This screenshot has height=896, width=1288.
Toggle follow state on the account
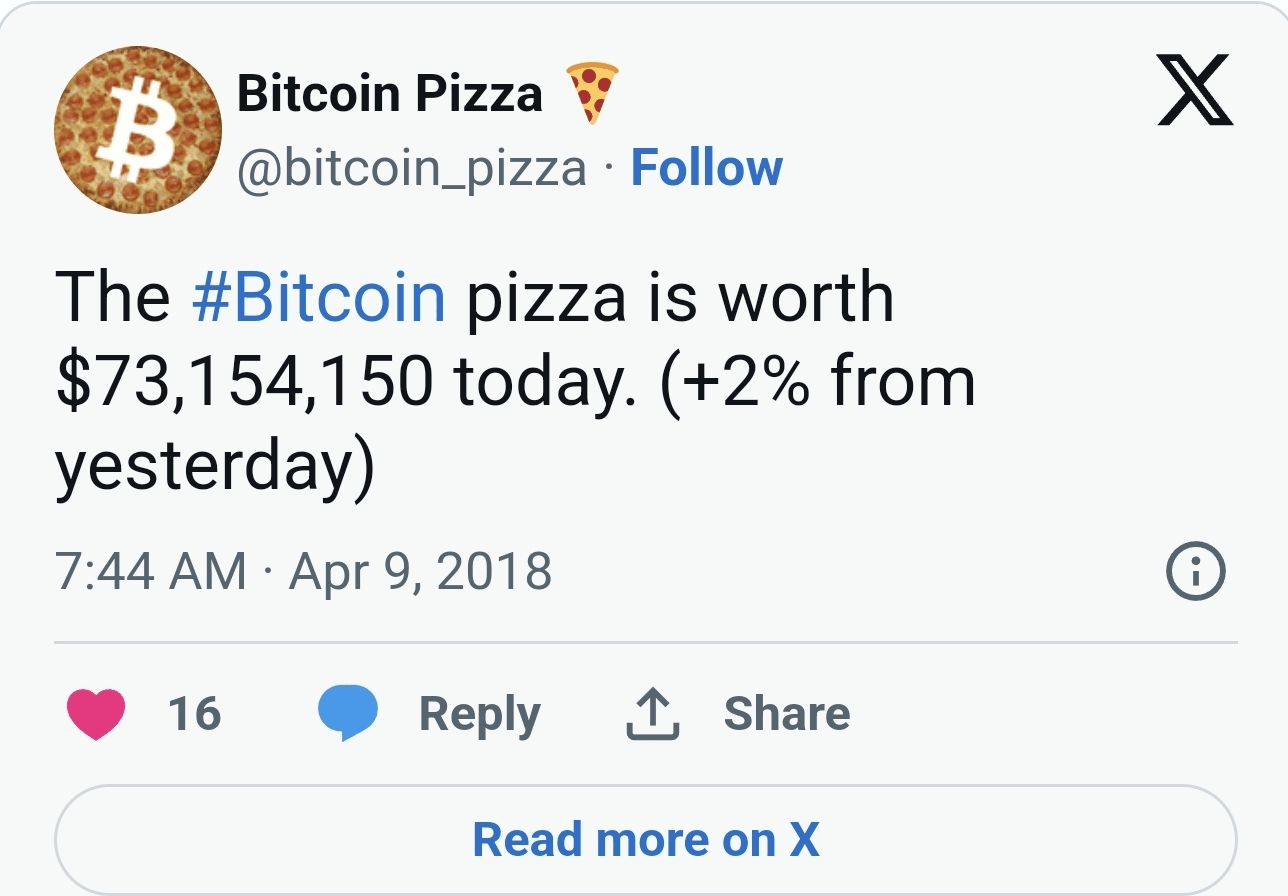point(706,168)
